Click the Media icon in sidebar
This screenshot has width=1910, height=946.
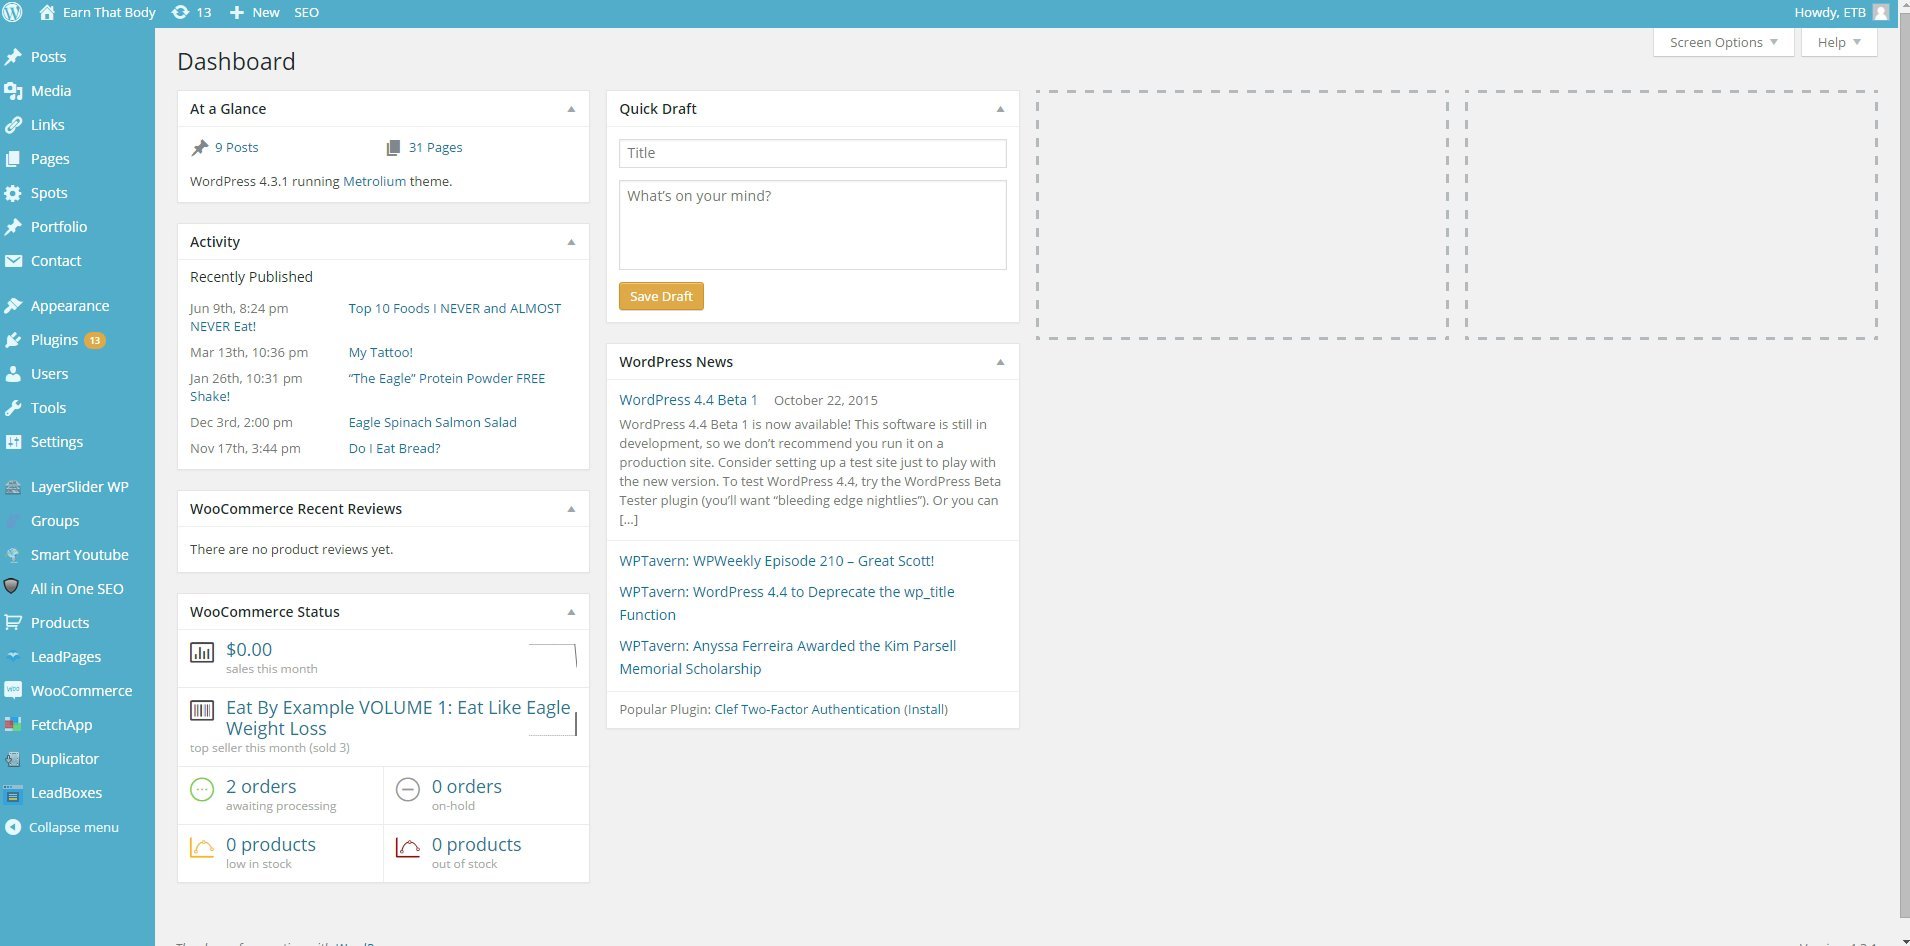click(x=13, y=91)
